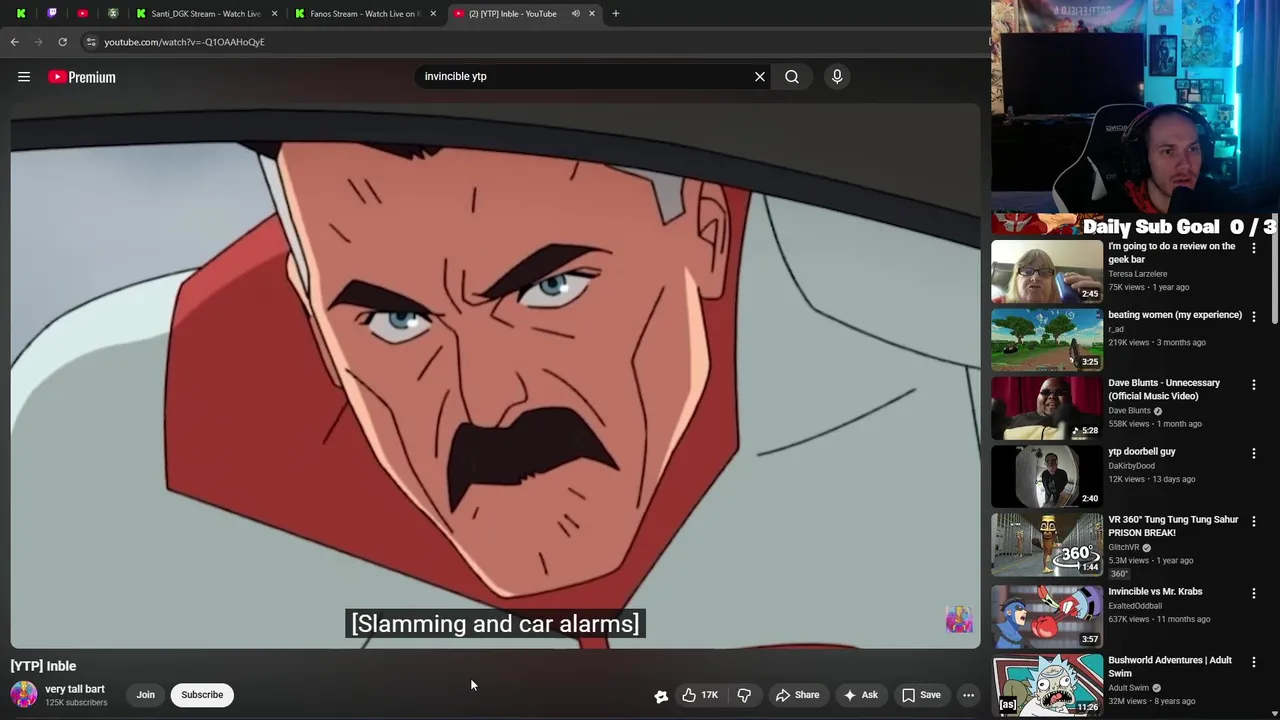Open very tall bart channel avatar

(24, 694)
